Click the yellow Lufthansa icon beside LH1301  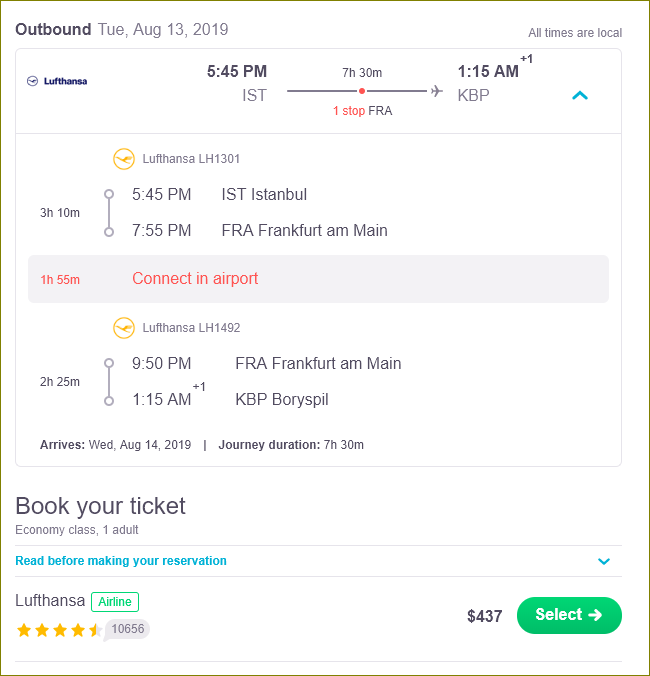coord(124,159)
